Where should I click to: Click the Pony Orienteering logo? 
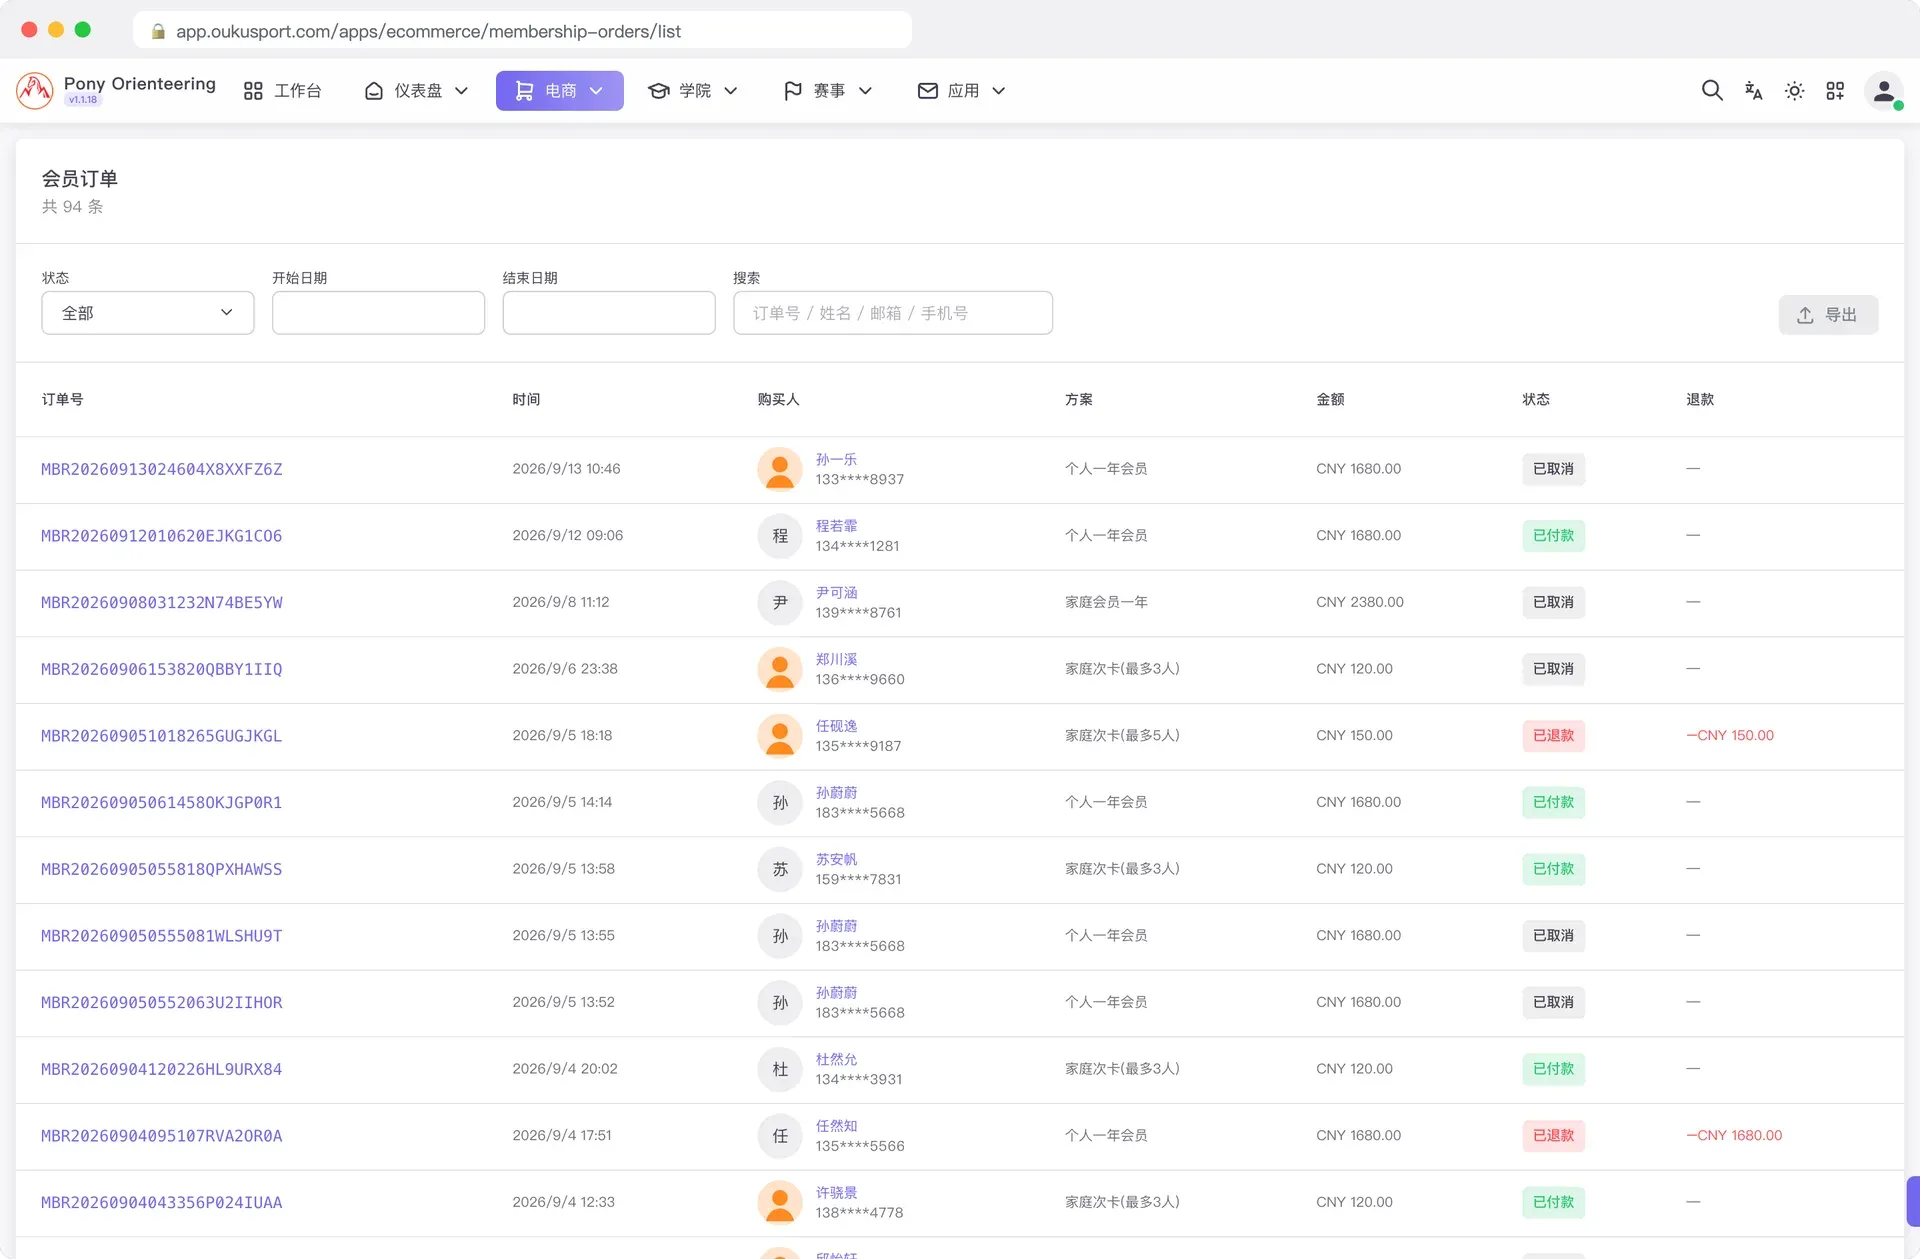(116, 90)
